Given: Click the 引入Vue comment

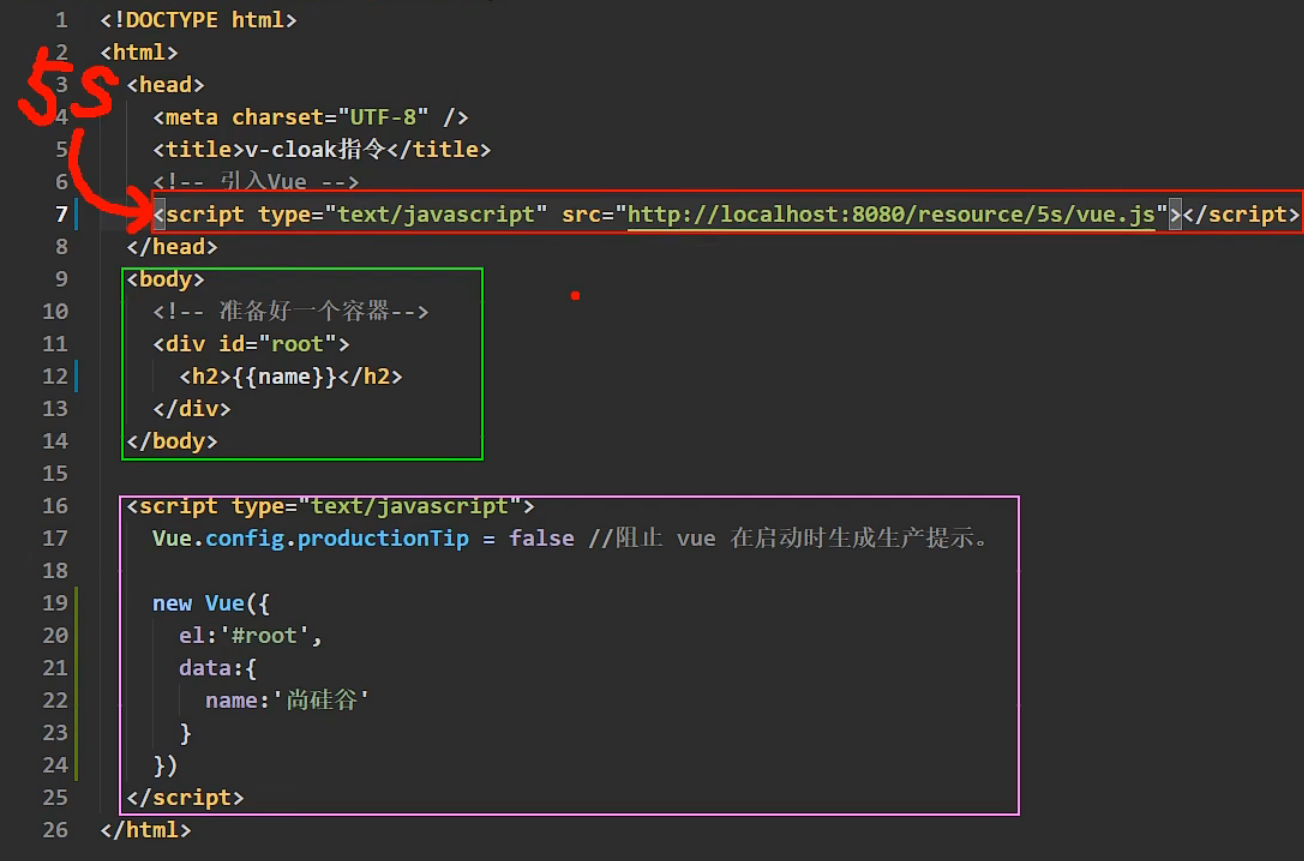Looking at the screenshot, I should tap(256, 182).
